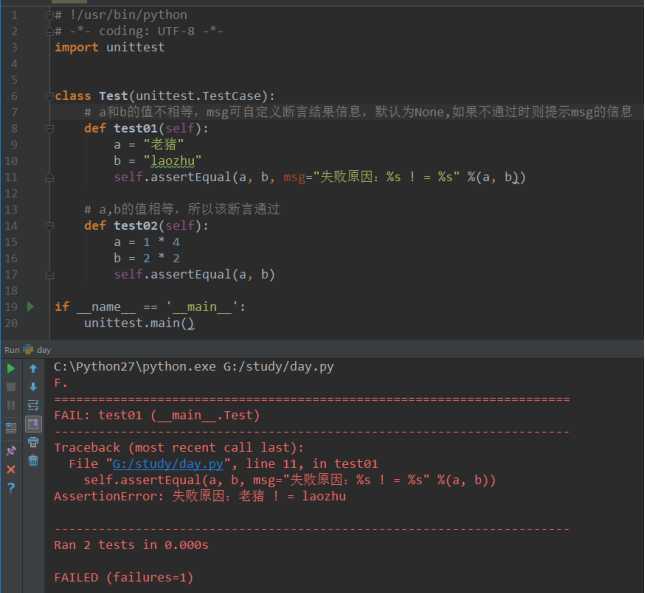
Task: Click 'Ran 2 tests in 0.000s' output
Action: coord(131,545)
